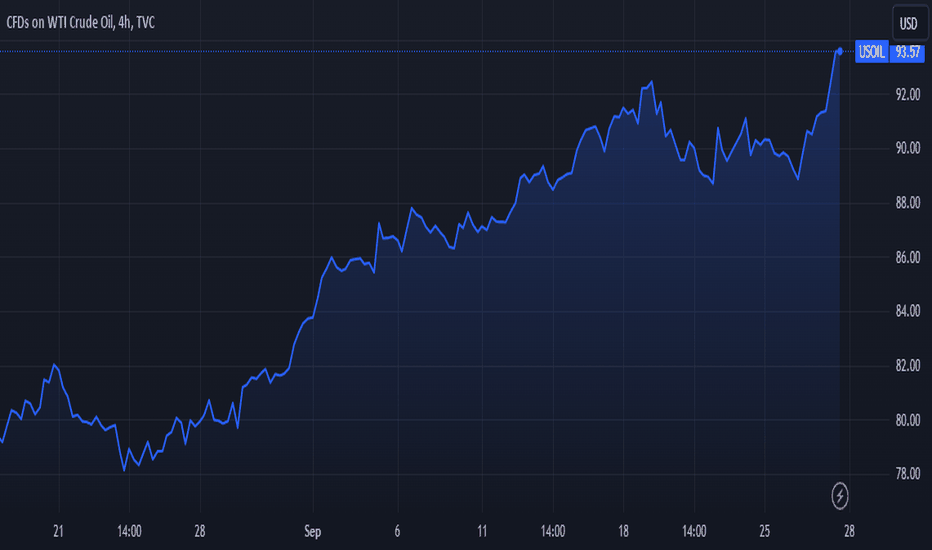Click the 90.00 price axis label
Image resolution: width=932 pixels, height=550 pixels.
908,148
